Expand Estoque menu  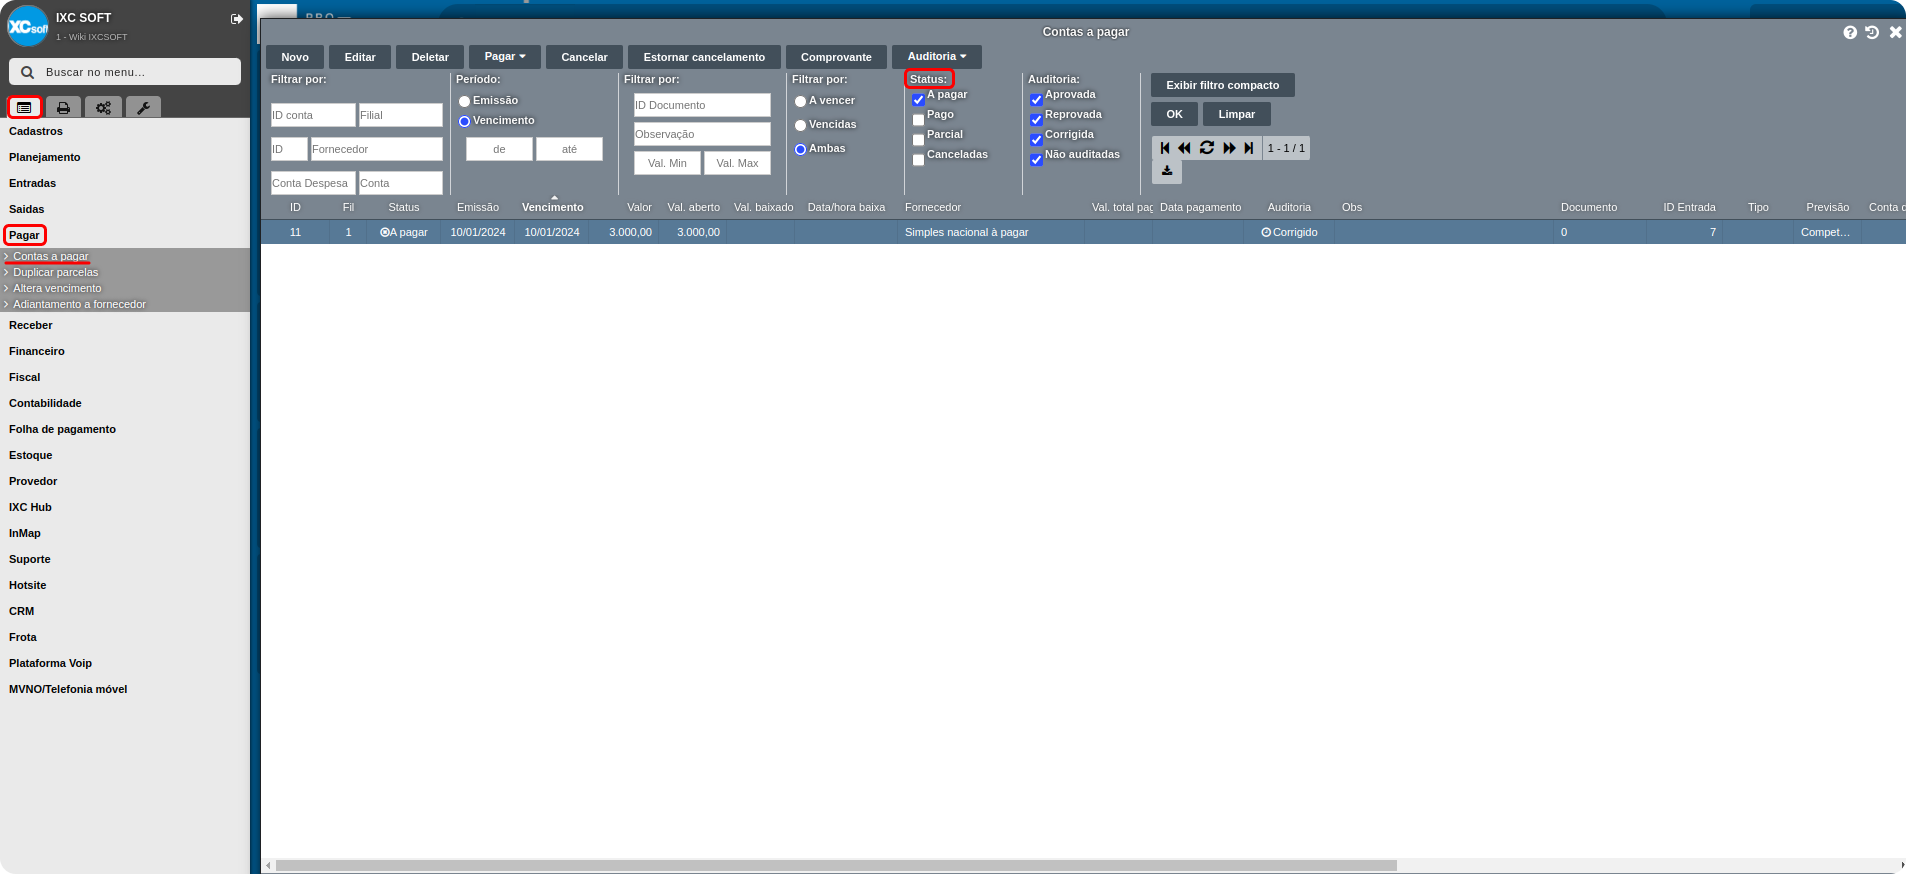[x=31, y=455]
